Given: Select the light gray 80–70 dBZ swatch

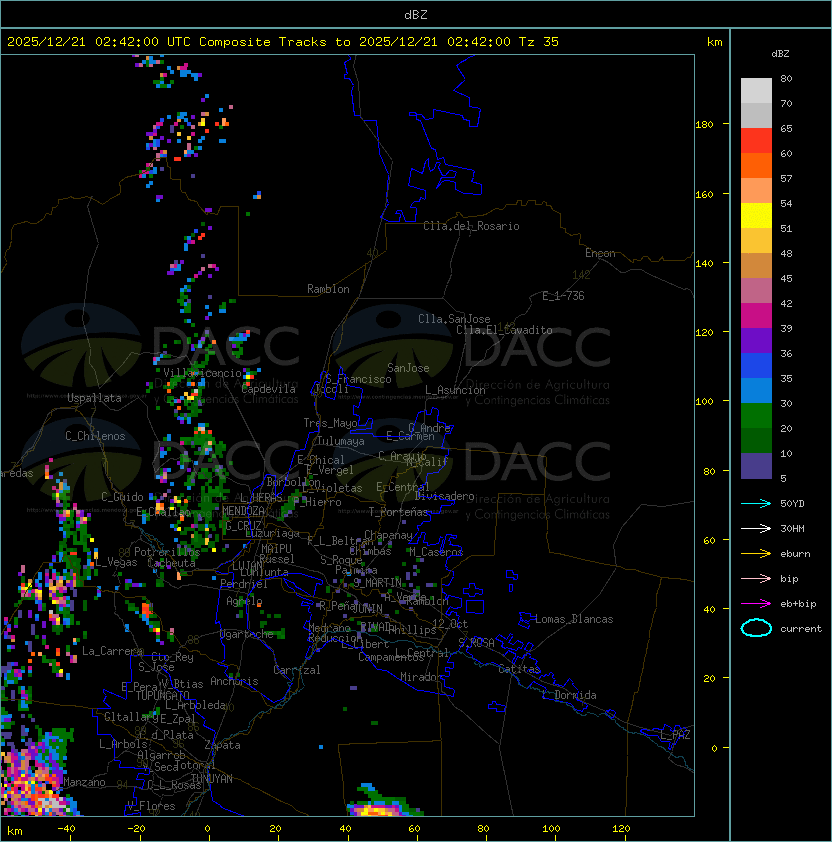Looking at the screenshot, I should 756,90.
